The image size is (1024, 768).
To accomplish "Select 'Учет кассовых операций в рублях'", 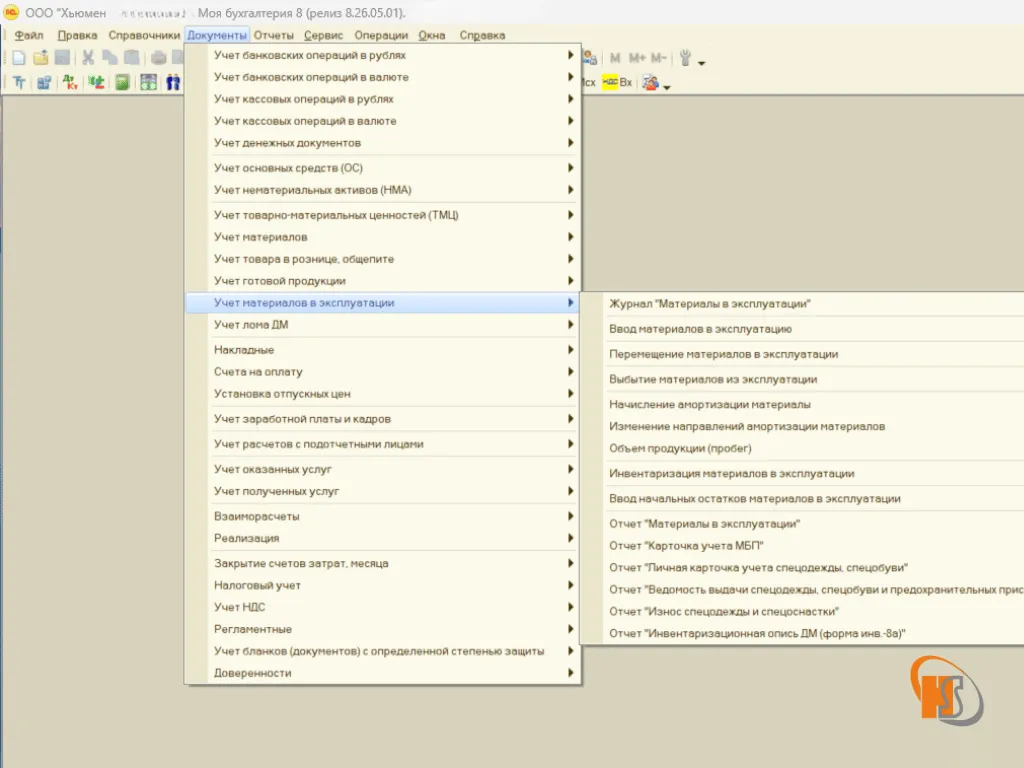I will (383, 99).
